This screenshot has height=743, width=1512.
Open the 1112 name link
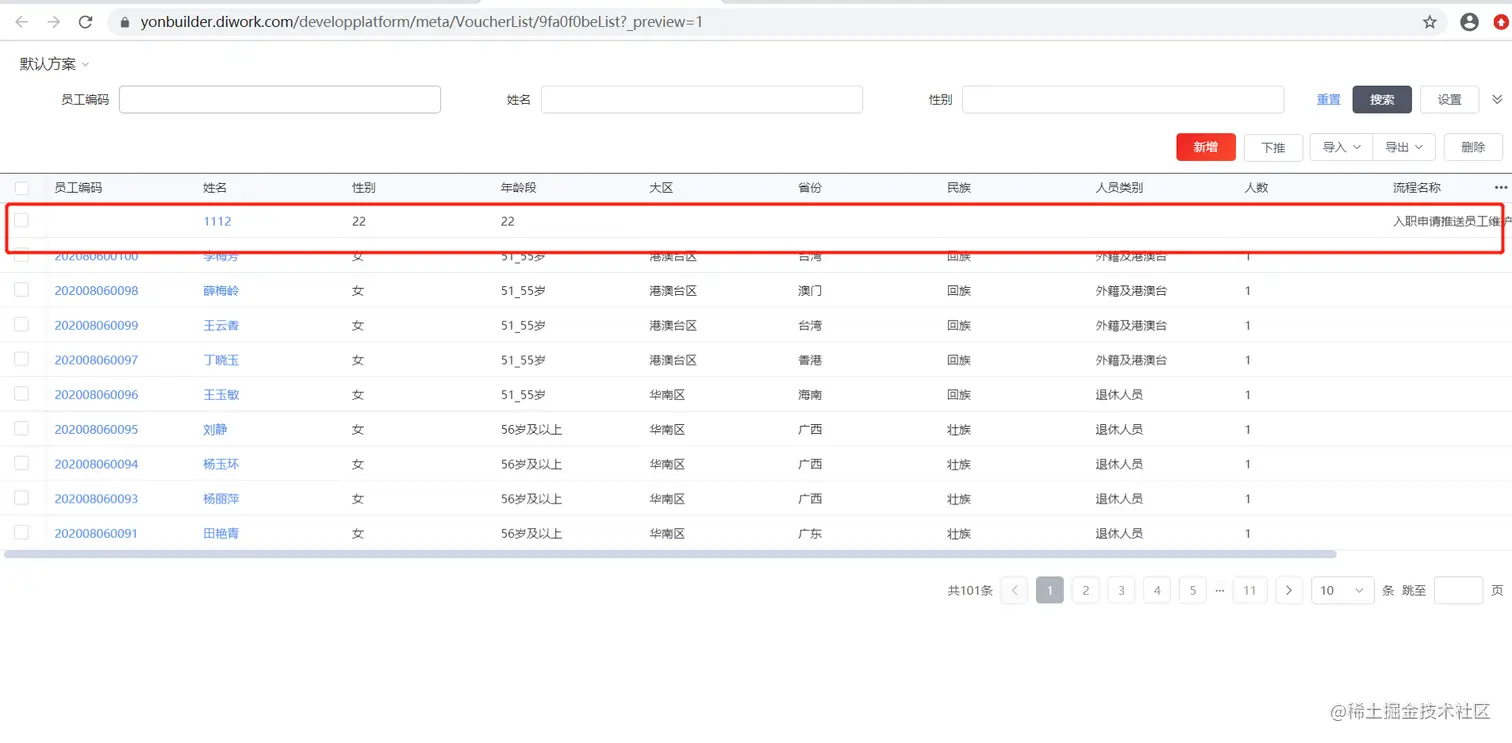point(217,221)
